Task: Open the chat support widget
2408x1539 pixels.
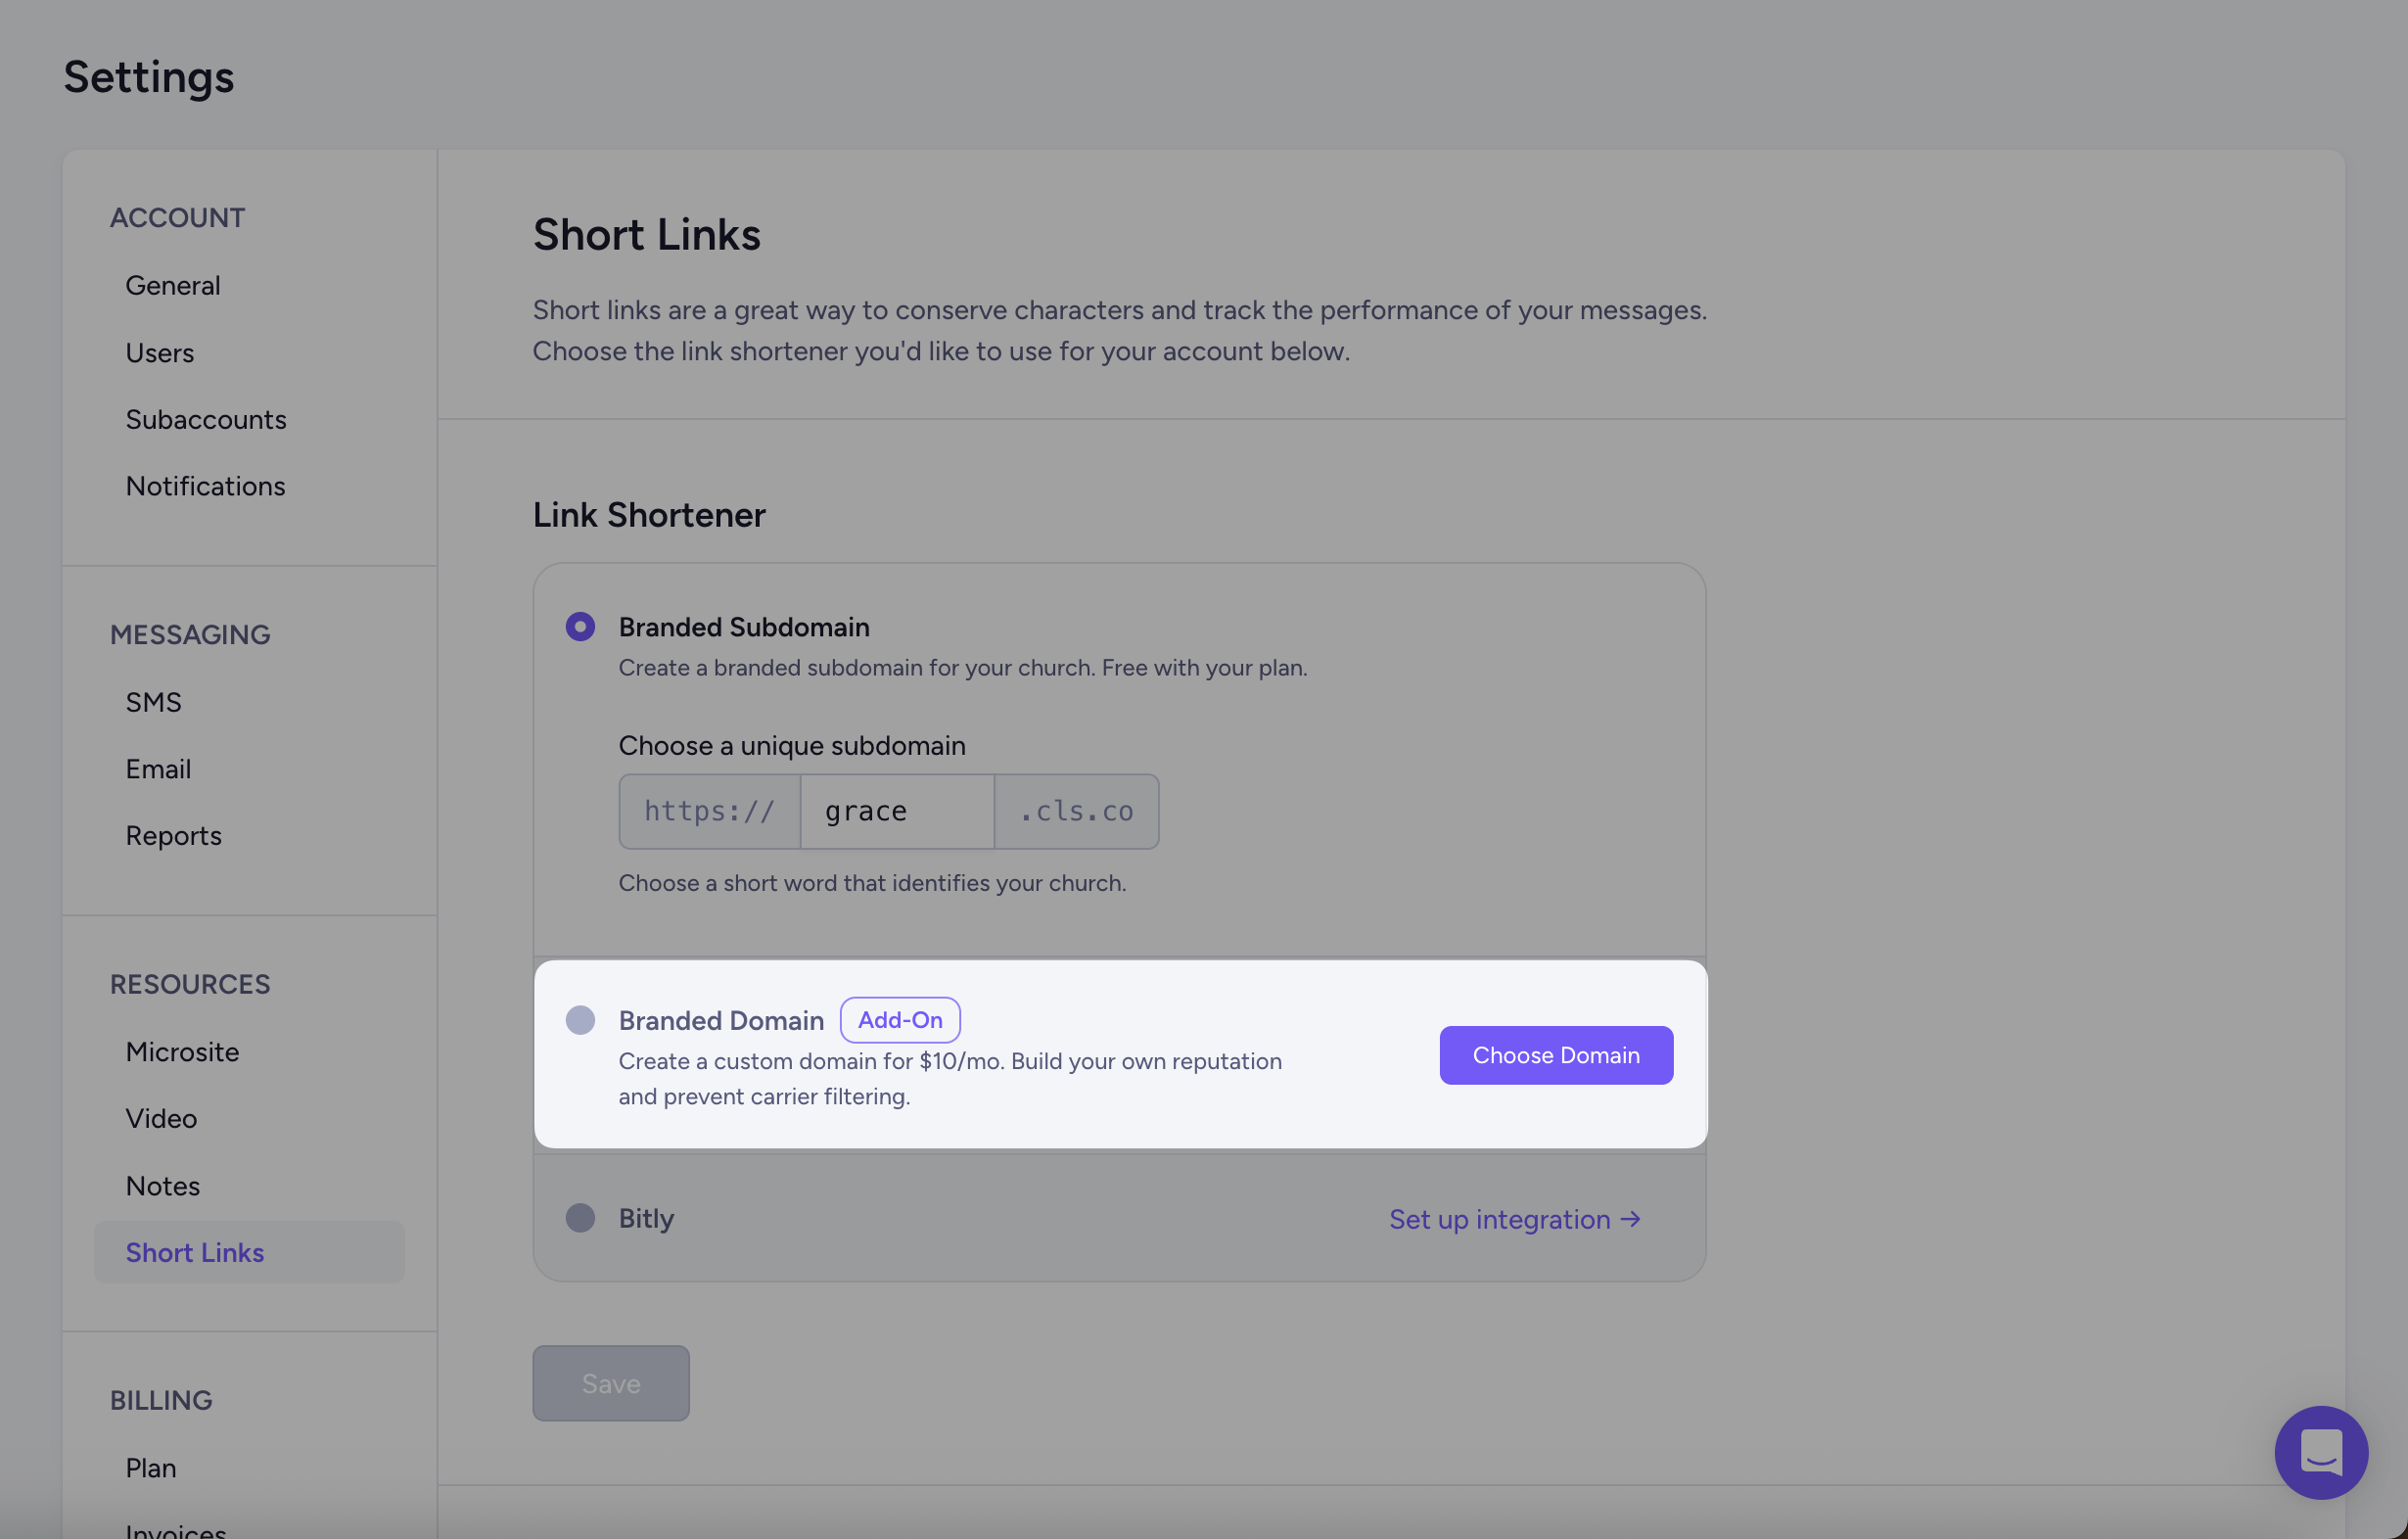Action: click(x=2320, y=1452)
